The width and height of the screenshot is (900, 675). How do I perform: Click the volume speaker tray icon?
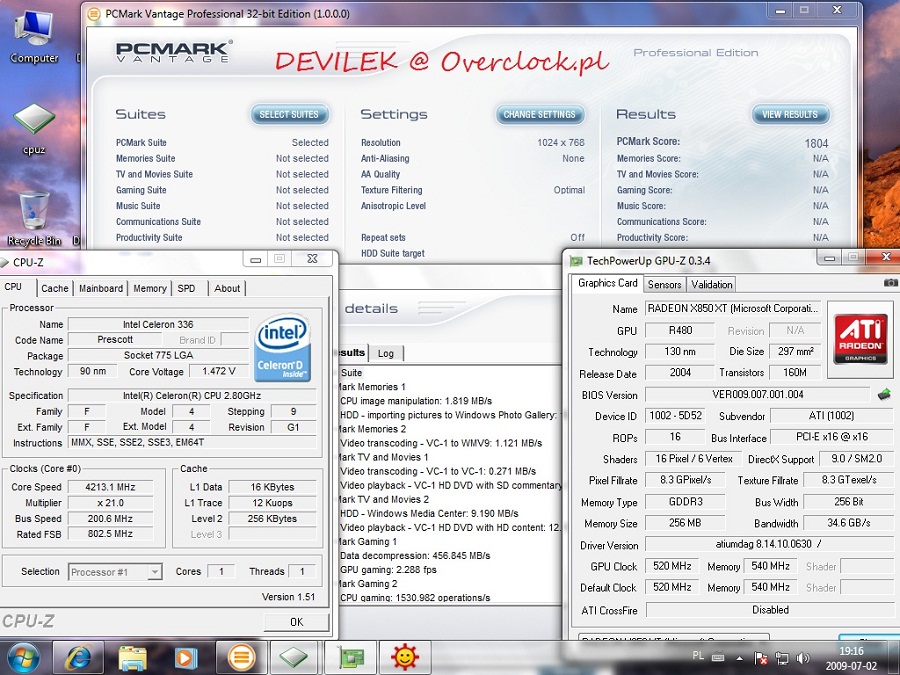tap(803, 658)
